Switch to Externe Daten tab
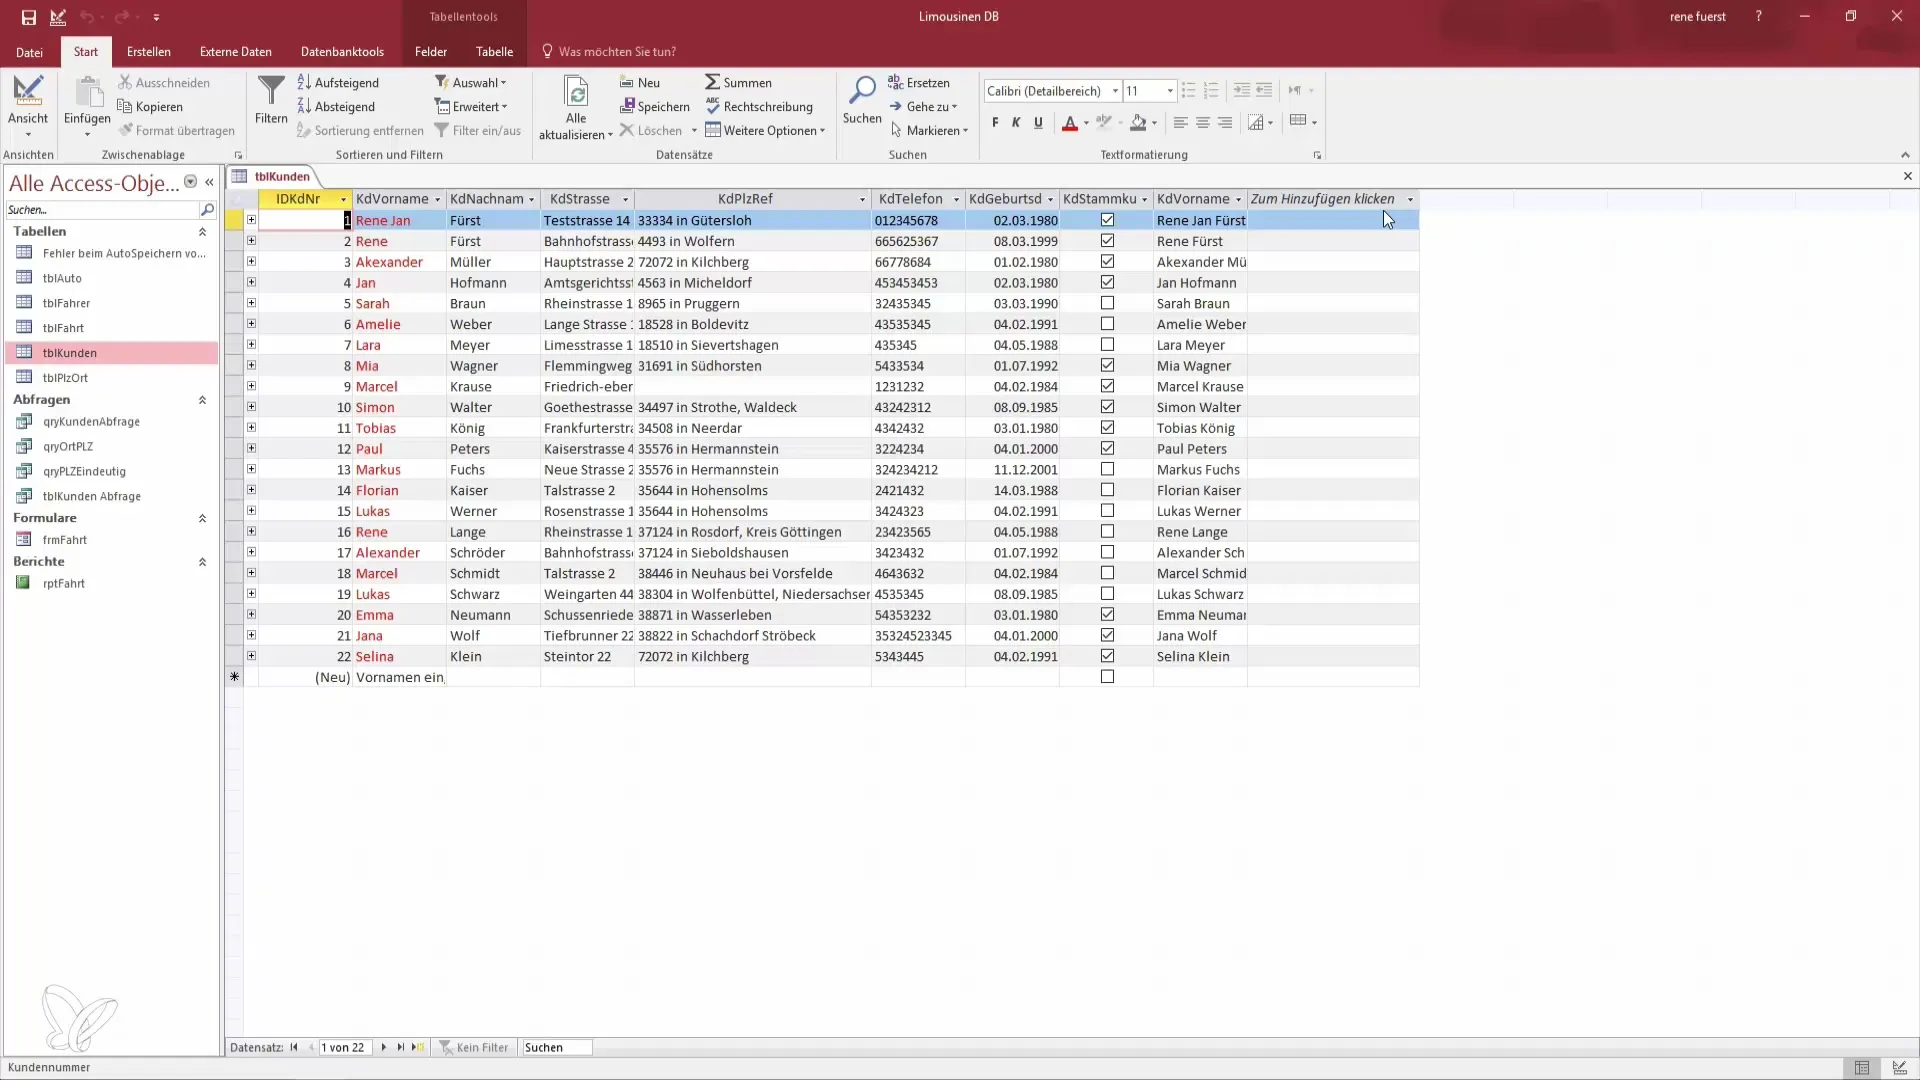The height and width of the screenshot is (1080, 1920). (x=236, y=52)
